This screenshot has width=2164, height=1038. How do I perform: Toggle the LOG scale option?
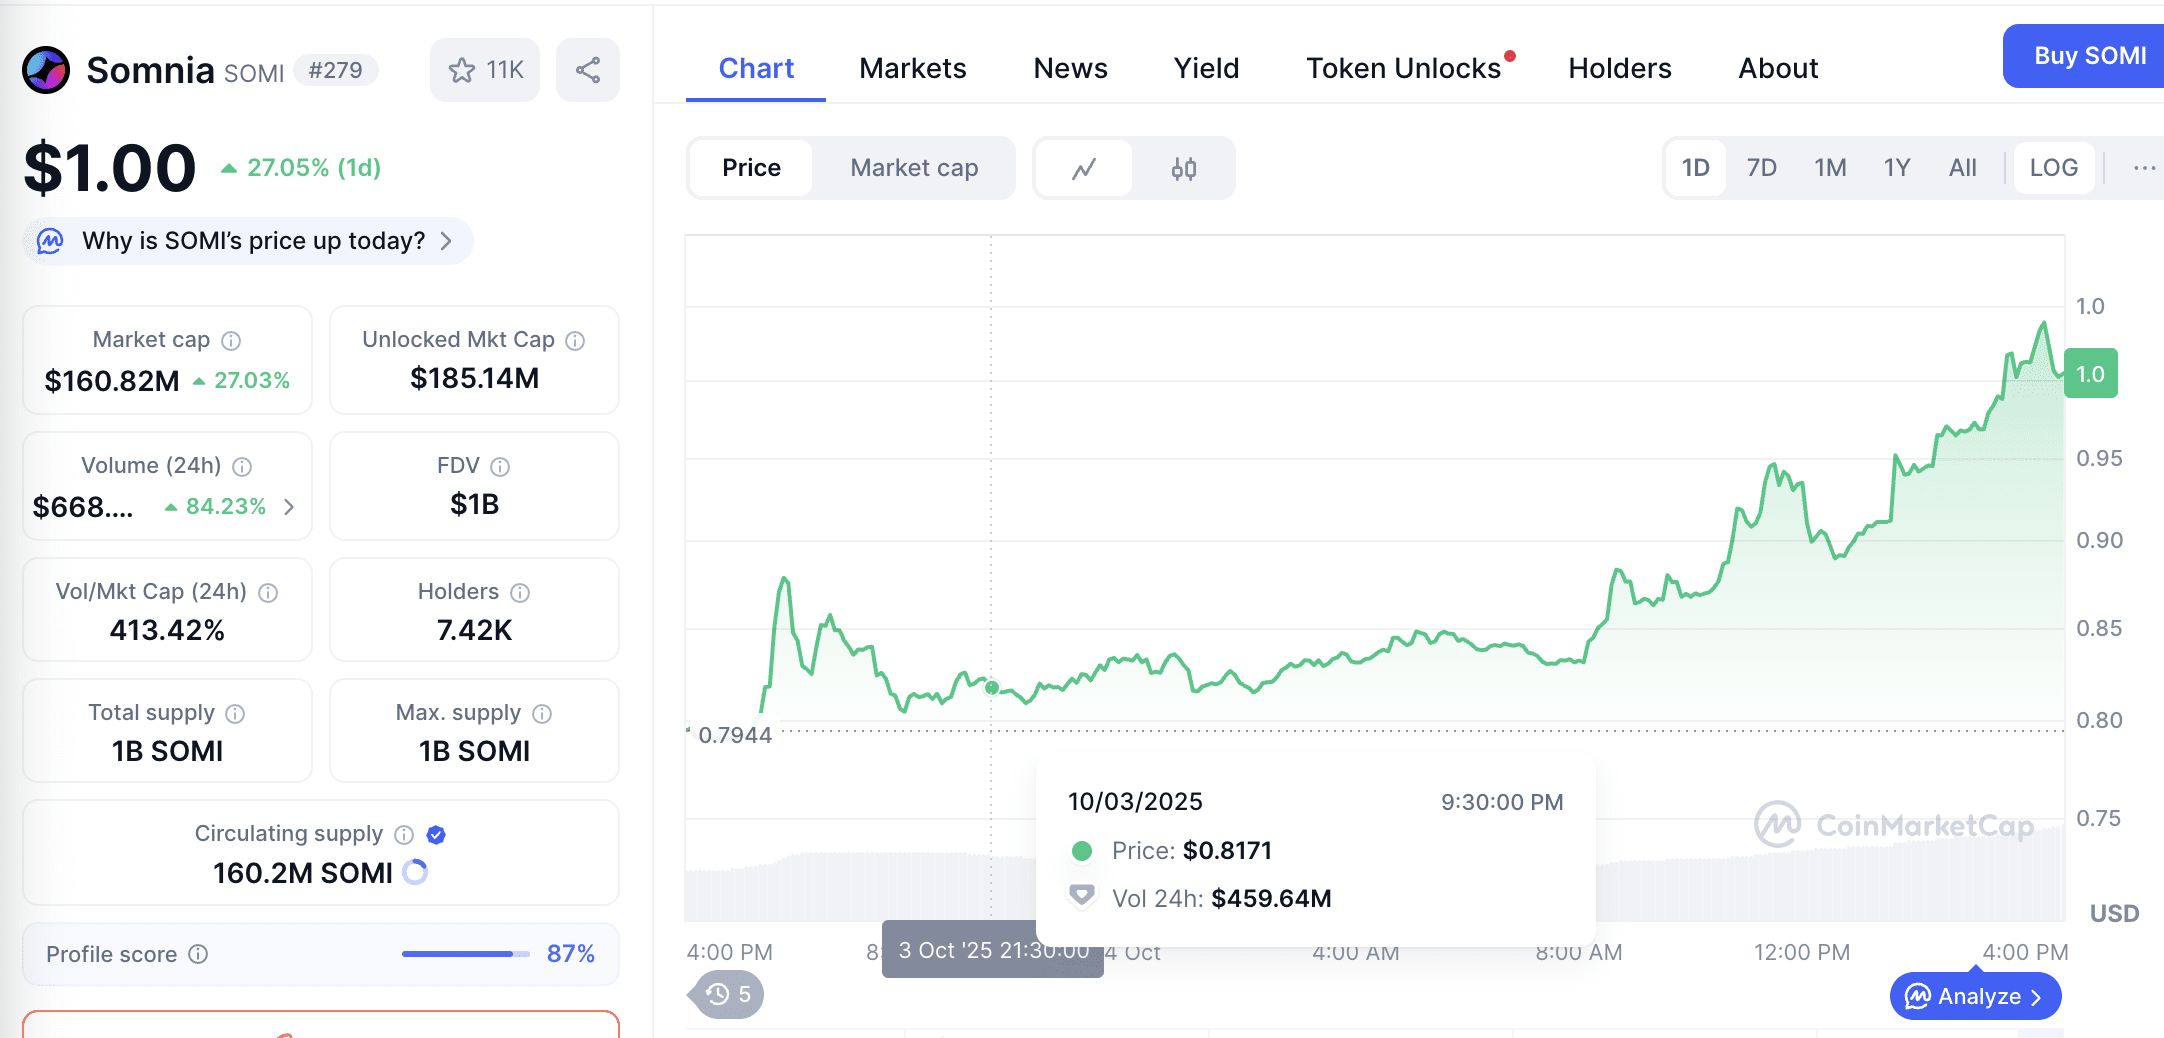click(x=2053, y=168)
